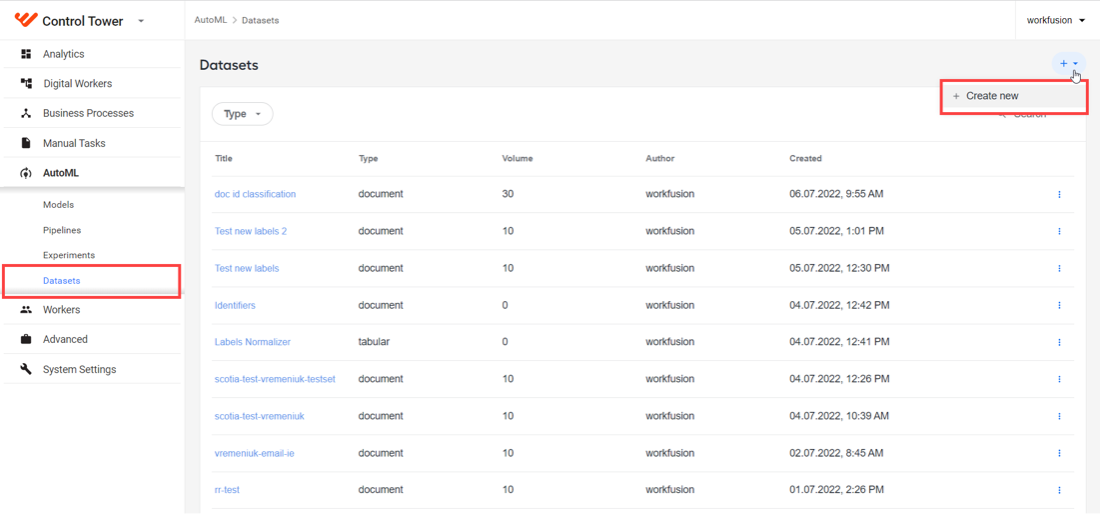The image size is (1100, 516).
Task: Open the Labels Normalizer dataset
Action: click(253, 342)
